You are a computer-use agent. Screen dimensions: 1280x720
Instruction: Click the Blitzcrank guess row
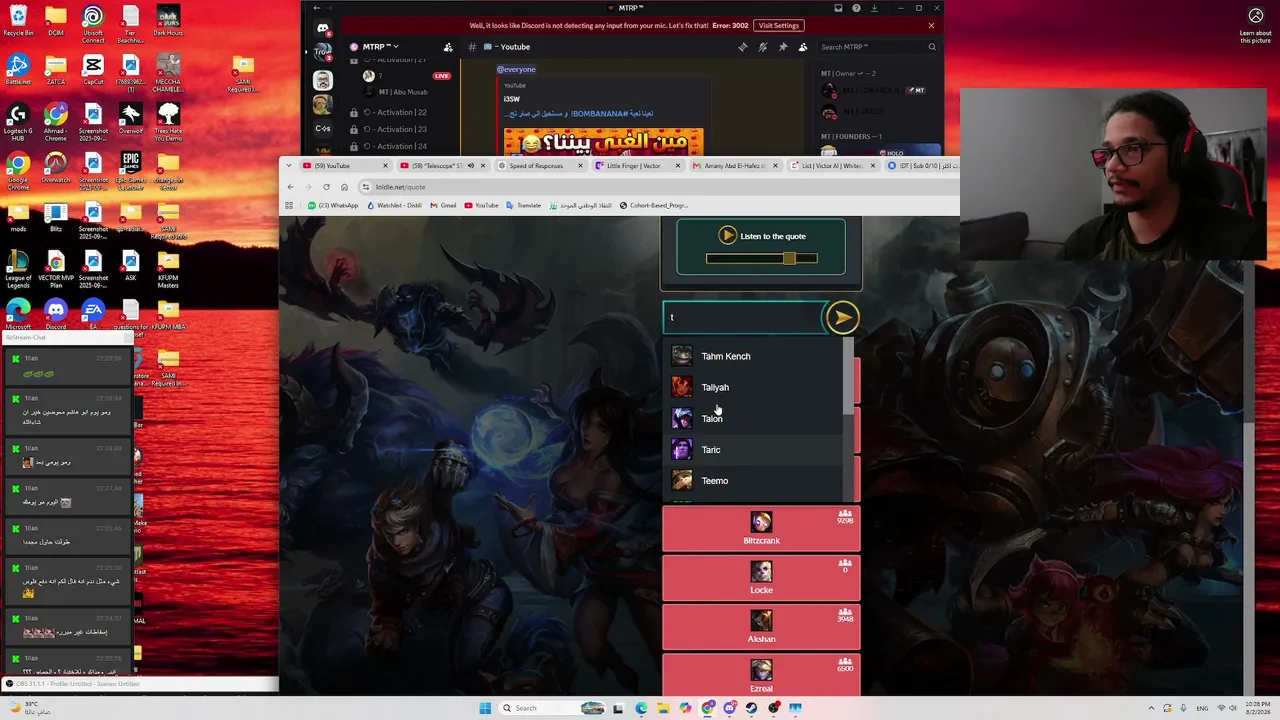pyautogui.click(x=761, y=529)
